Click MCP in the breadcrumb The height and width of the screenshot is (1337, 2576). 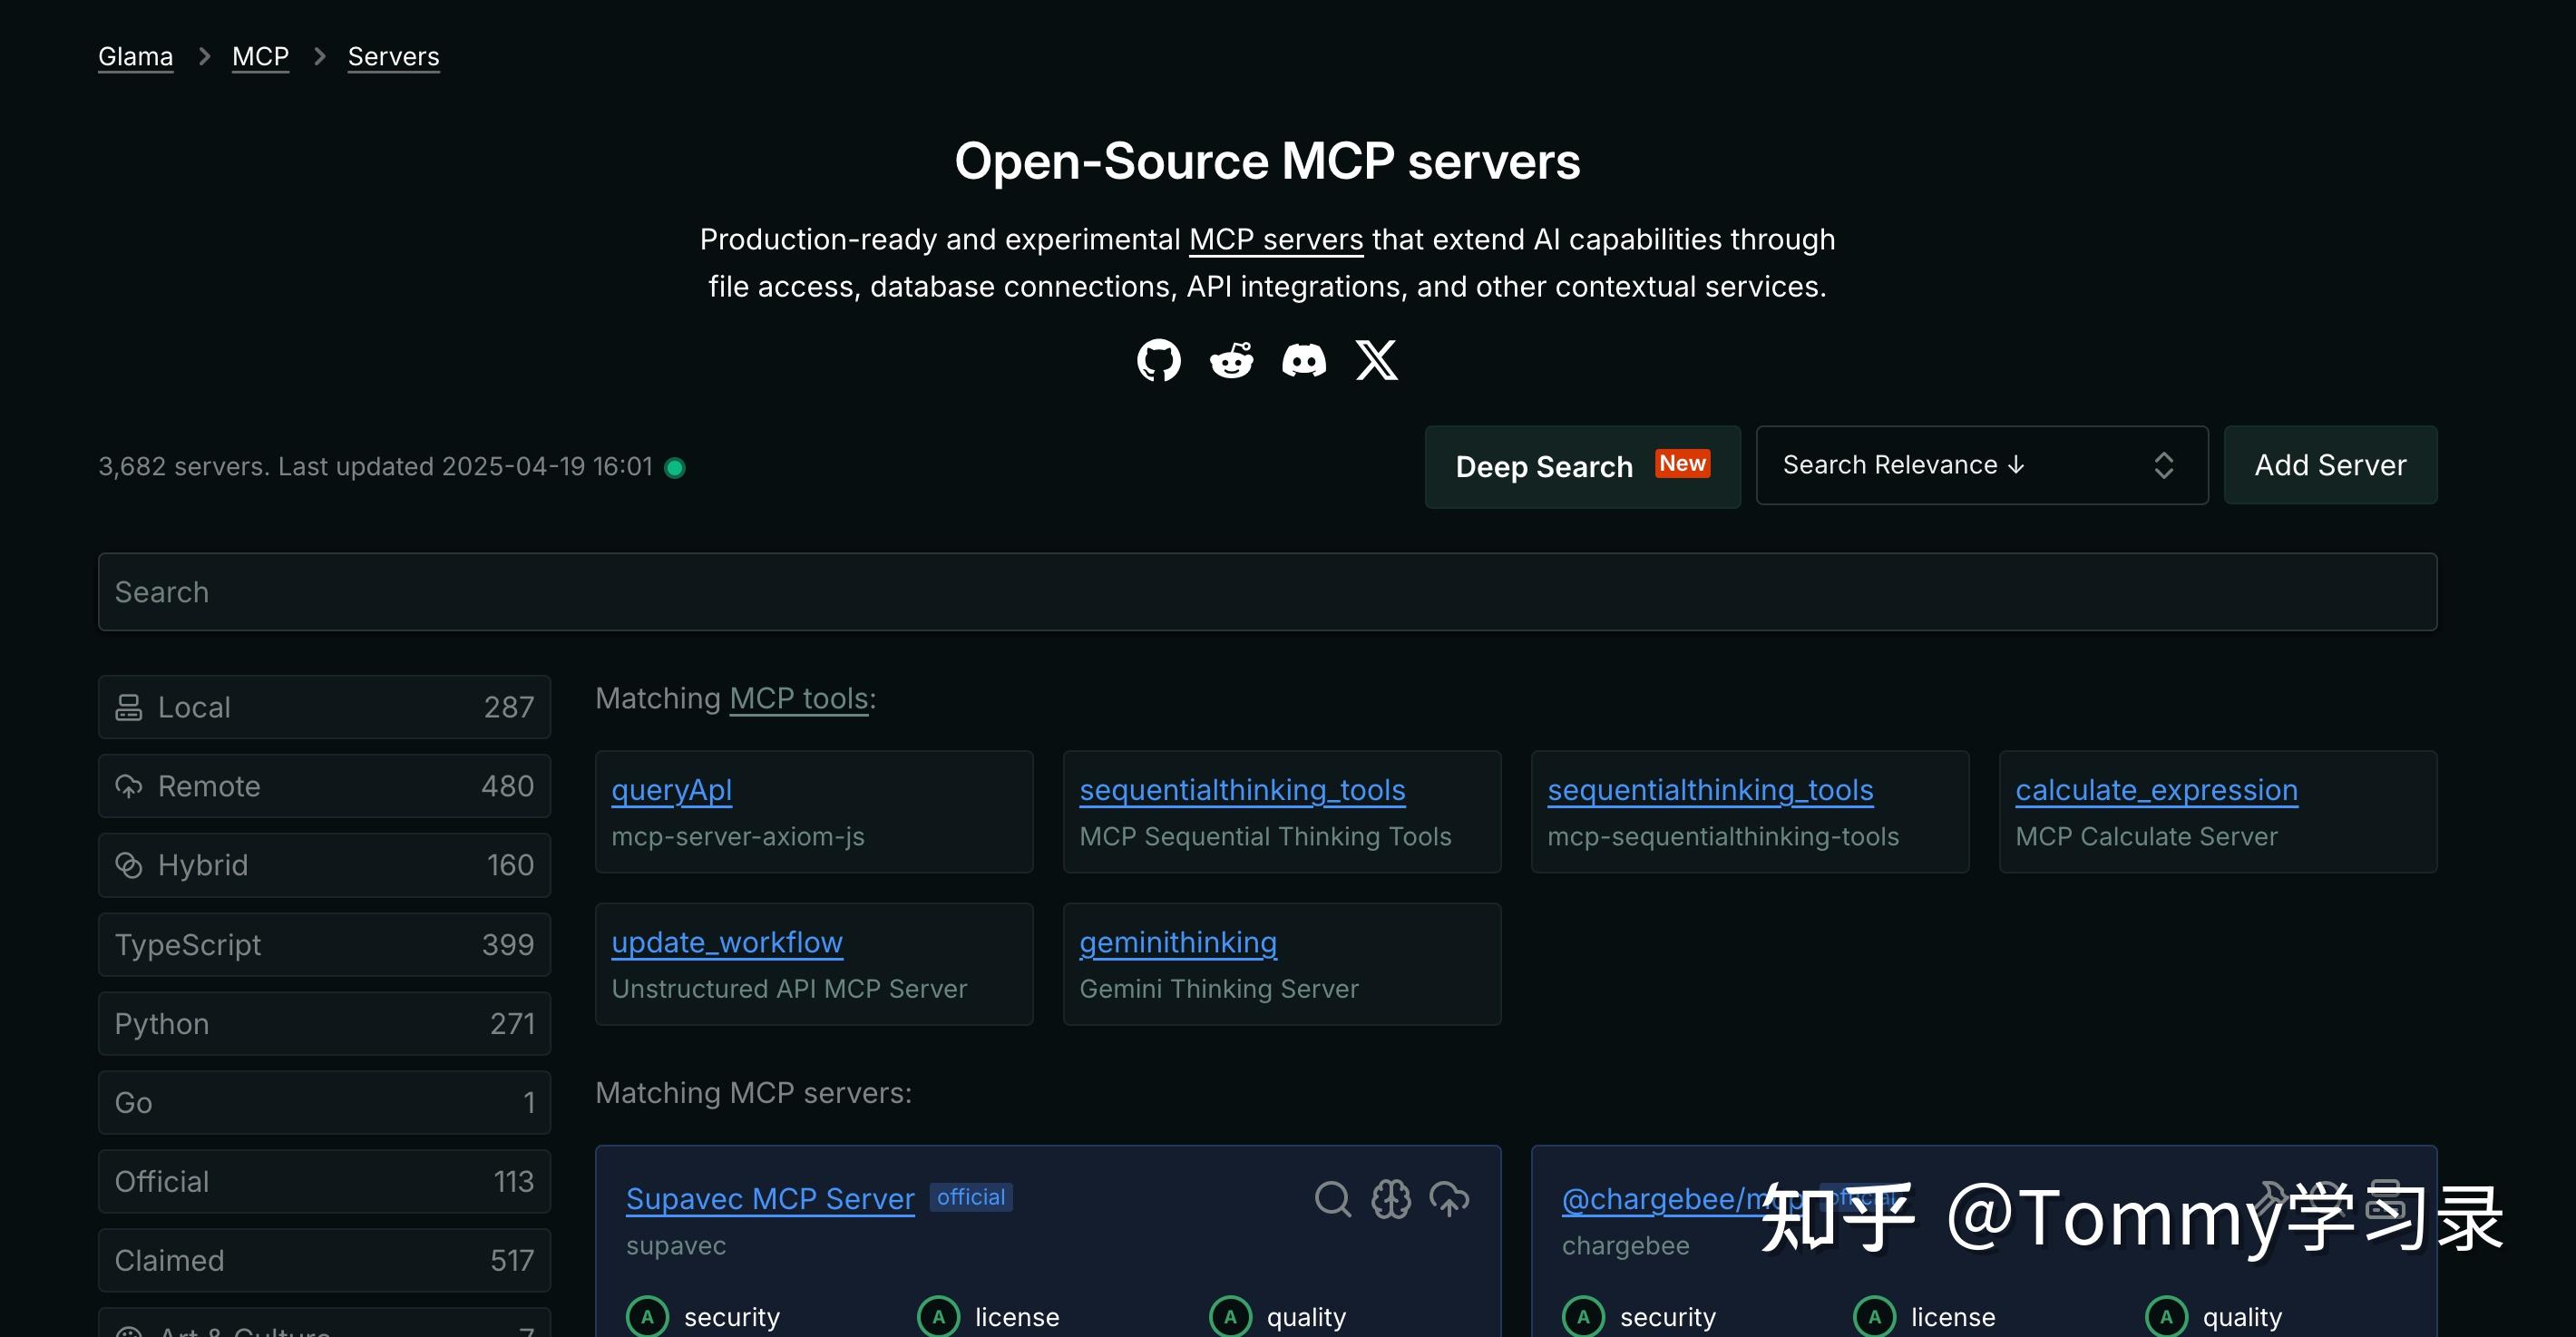260,56
